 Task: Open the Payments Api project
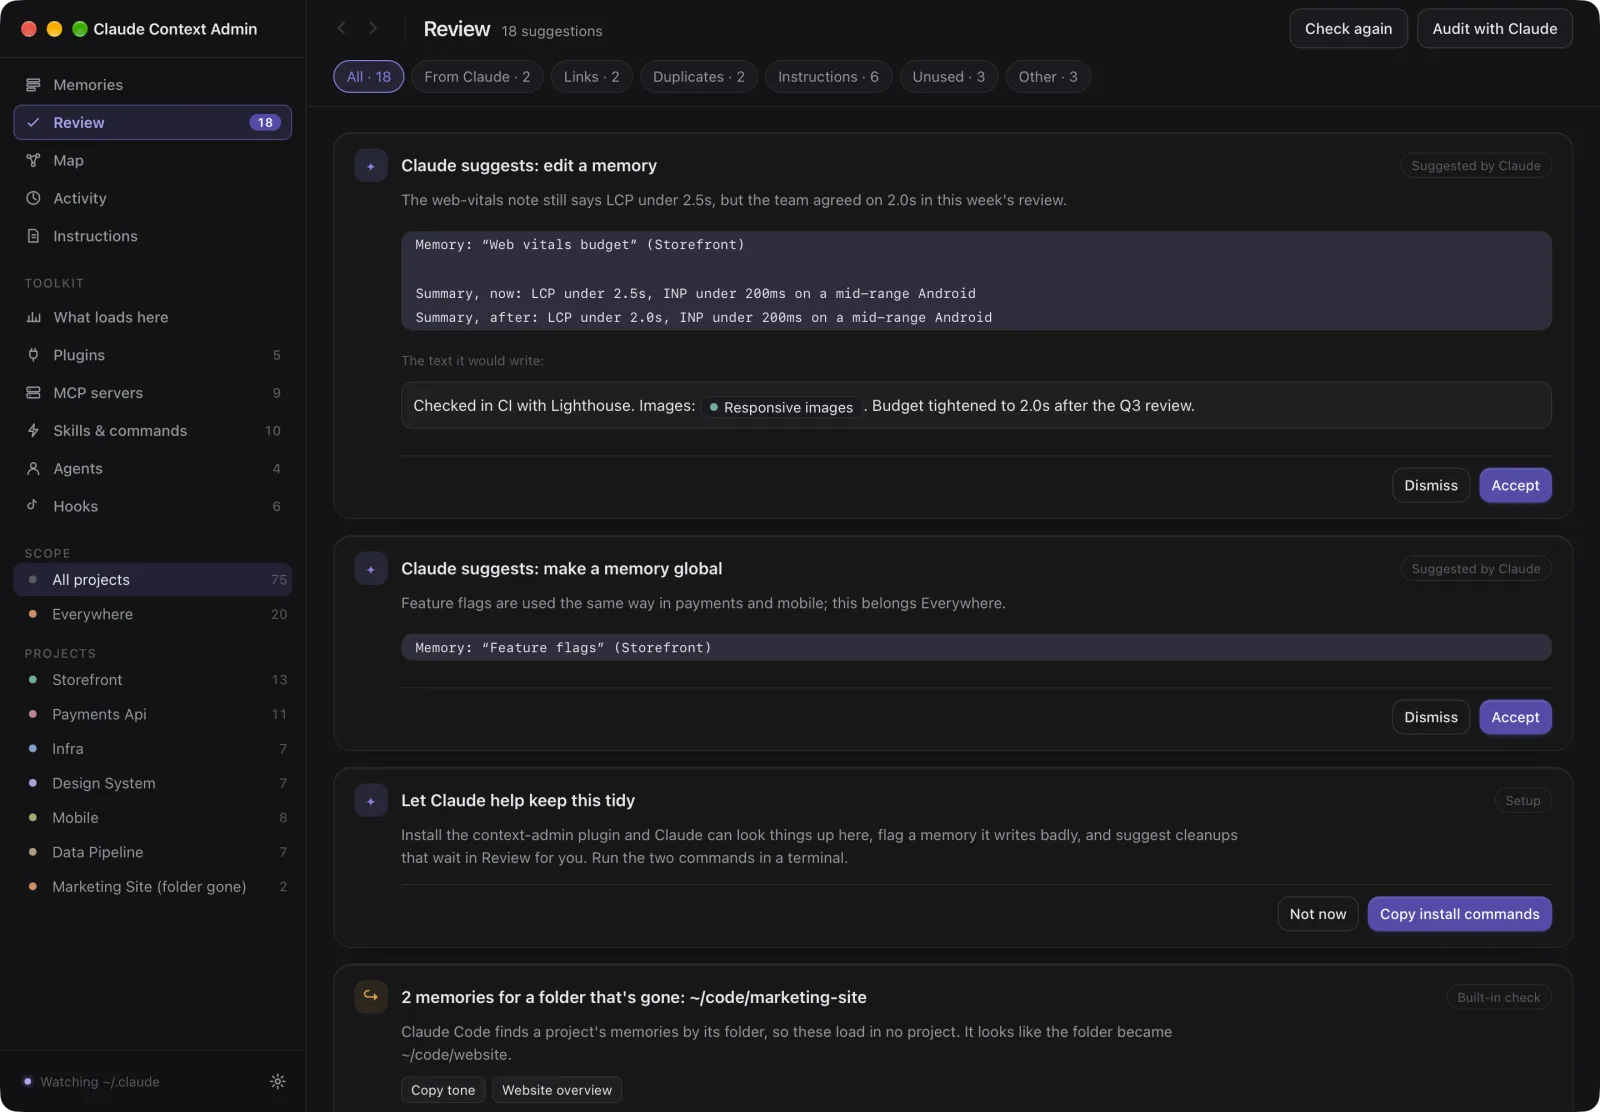pyautogui.click(x=153, y=714)
